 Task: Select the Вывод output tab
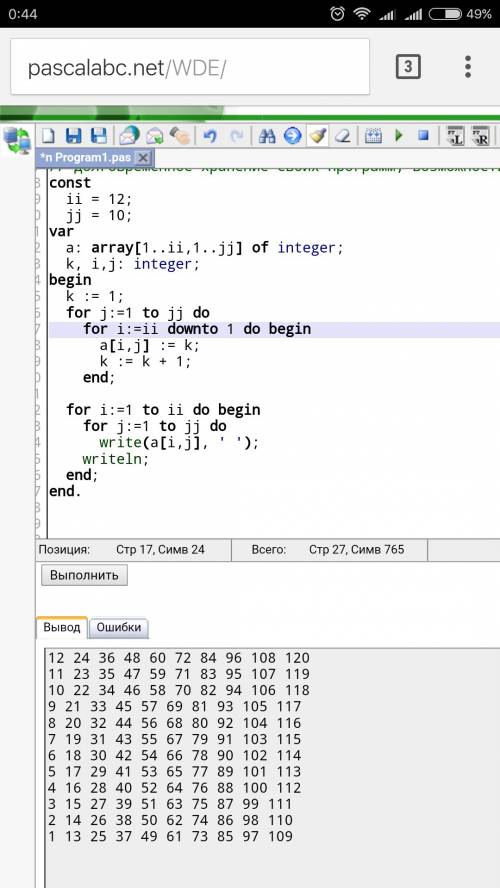[x=62, y=627]
